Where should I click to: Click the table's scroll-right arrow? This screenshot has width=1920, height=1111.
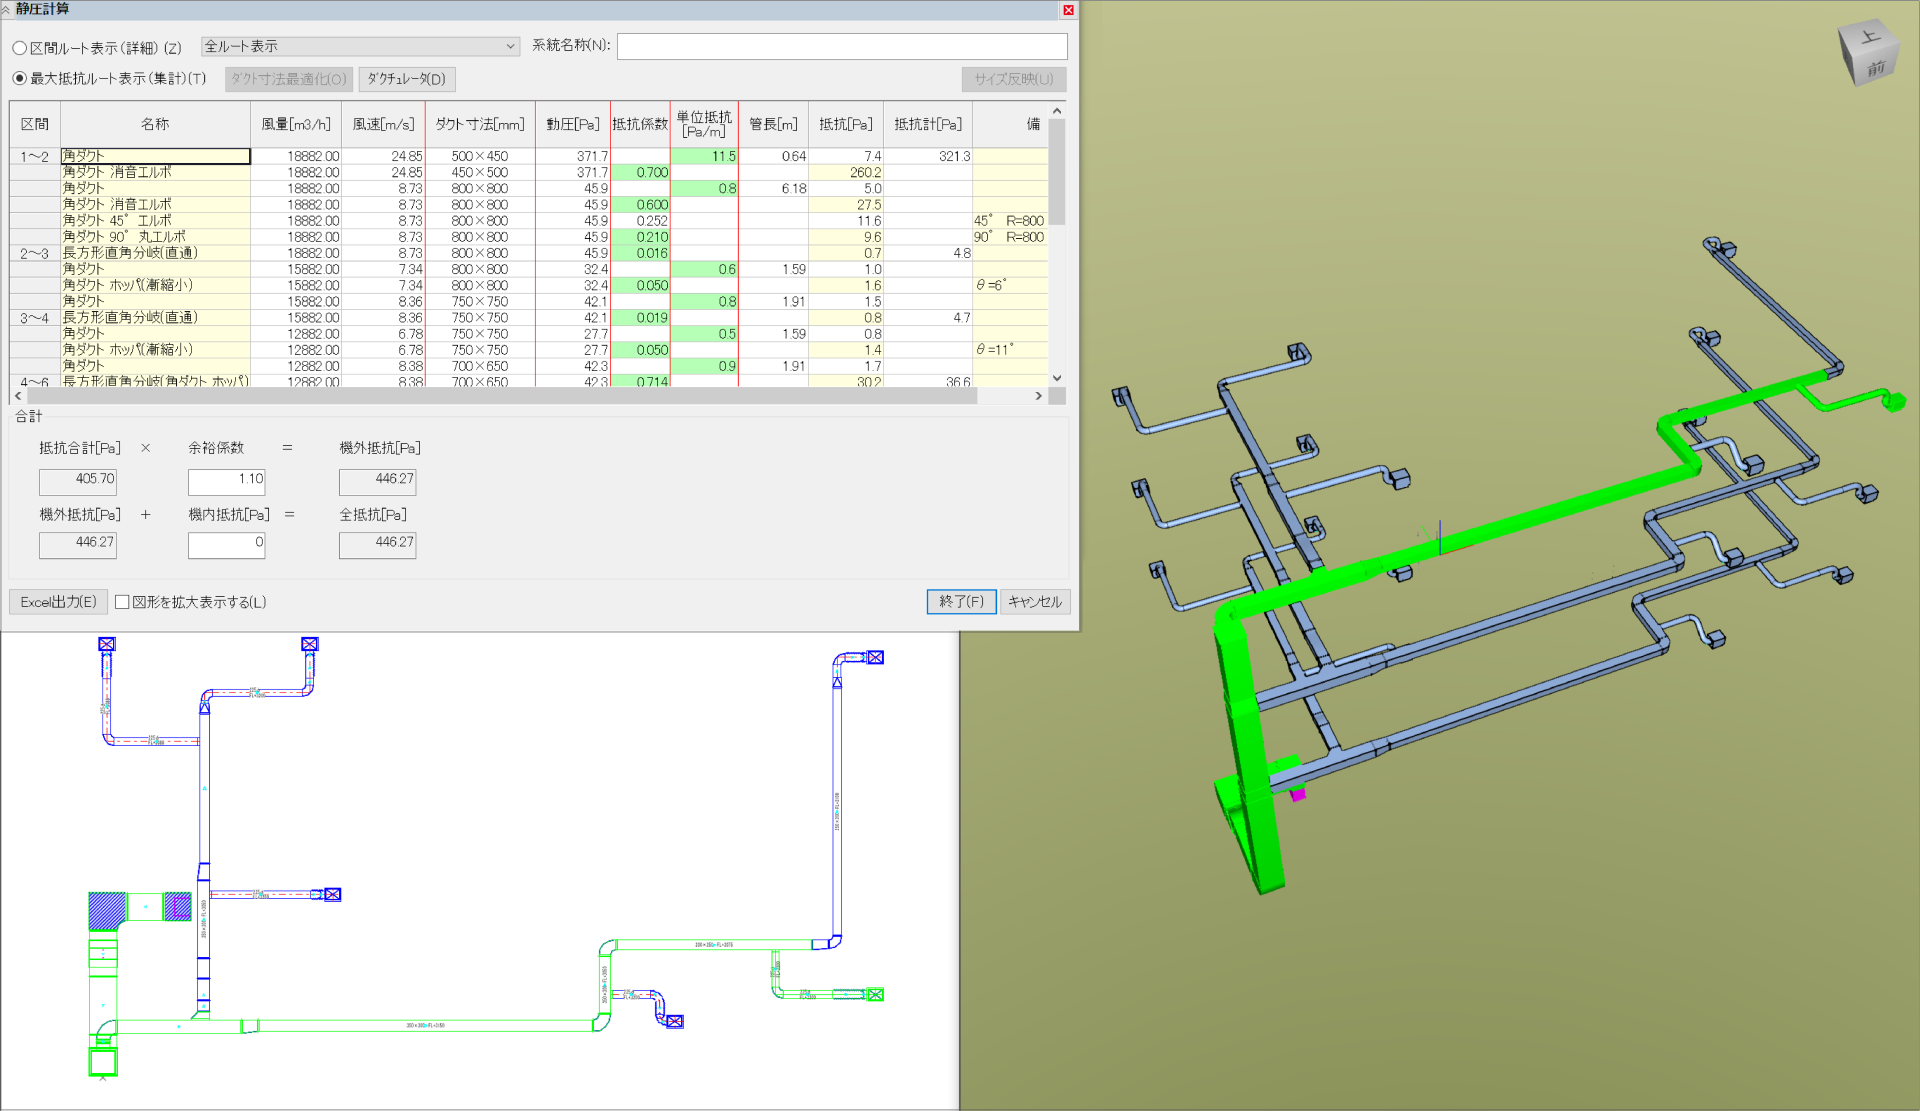tap(1038, 396)
